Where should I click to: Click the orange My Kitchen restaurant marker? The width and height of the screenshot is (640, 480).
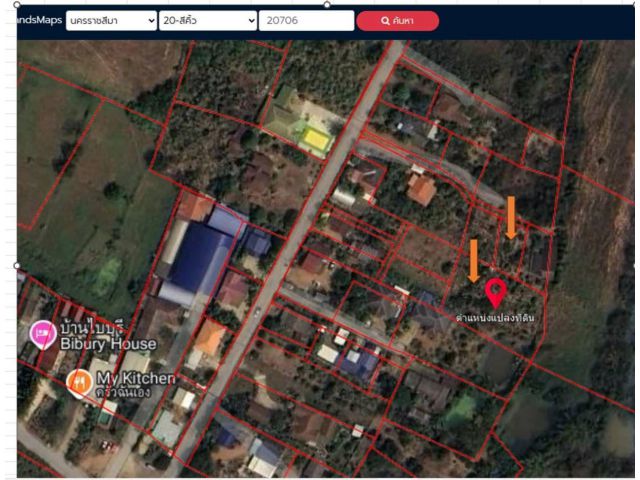(80, 384)
